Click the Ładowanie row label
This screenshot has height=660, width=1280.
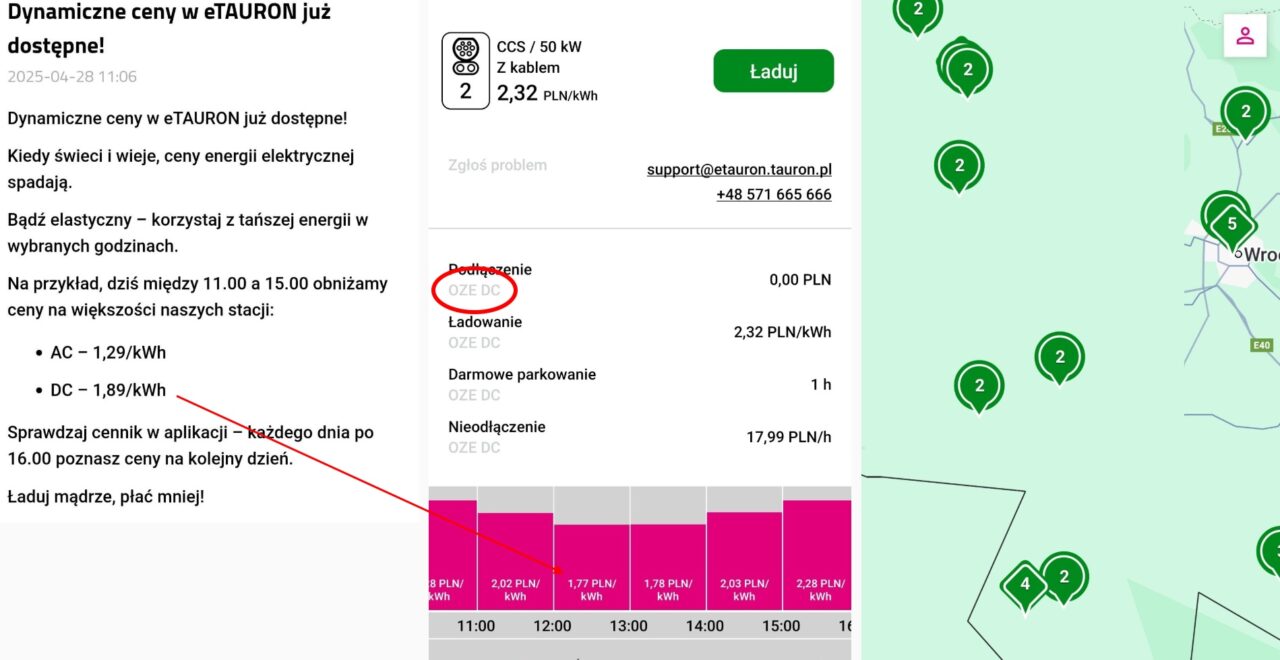pos(485,322)
